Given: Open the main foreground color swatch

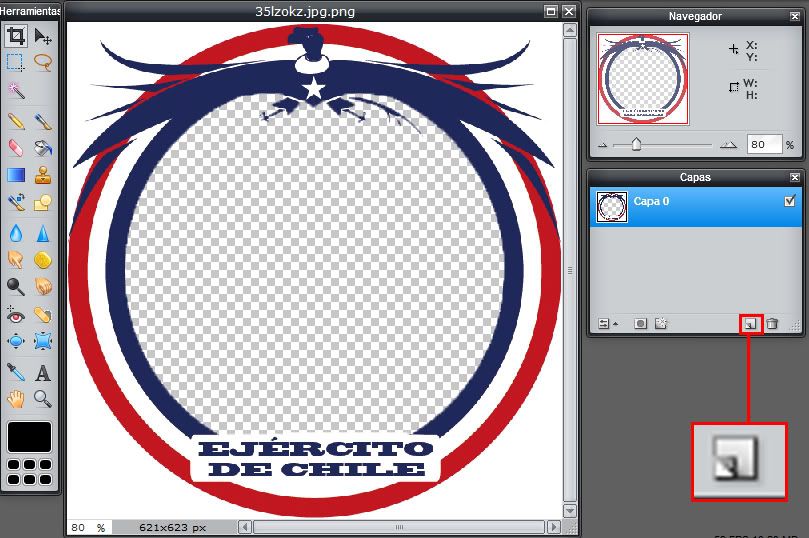Looking at the screenshot, I should [30, 438].
